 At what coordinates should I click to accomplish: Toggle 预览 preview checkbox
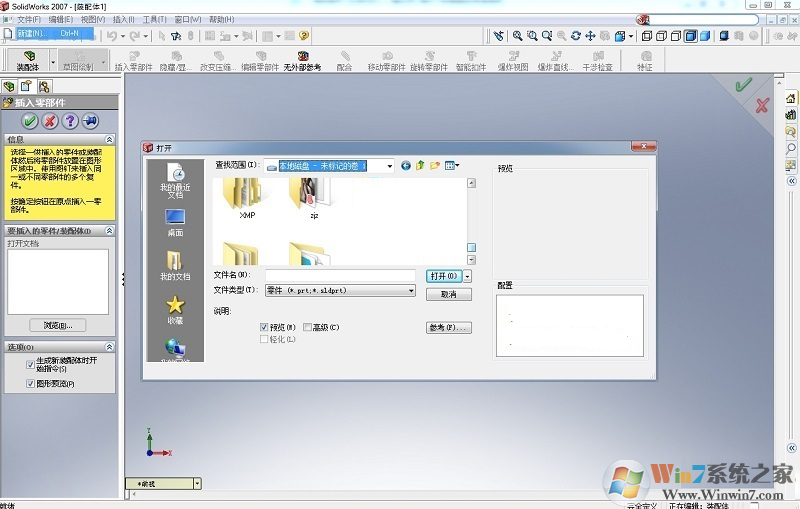click(264, 327)
